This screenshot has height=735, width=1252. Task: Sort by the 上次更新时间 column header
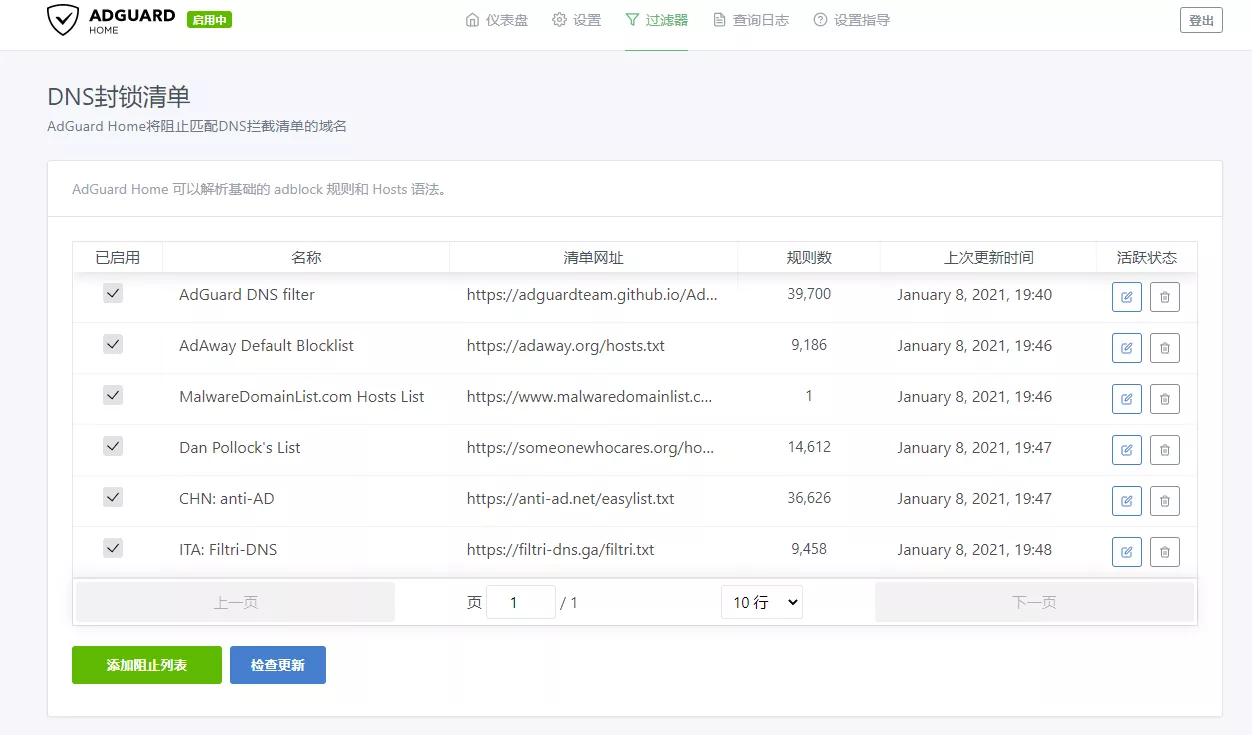pyautogui.click(x=989, y=257)
